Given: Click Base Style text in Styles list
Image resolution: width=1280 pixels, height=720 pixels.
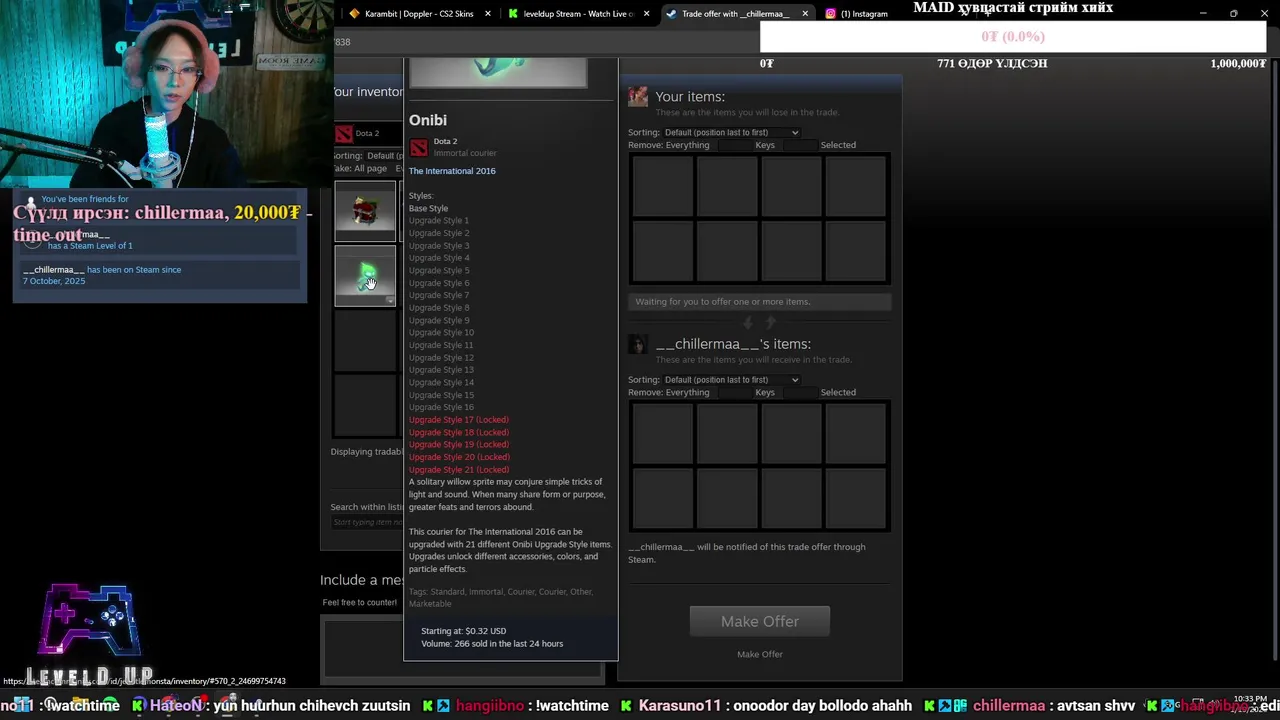Looking at the screenshot, I should pos(428,208).
